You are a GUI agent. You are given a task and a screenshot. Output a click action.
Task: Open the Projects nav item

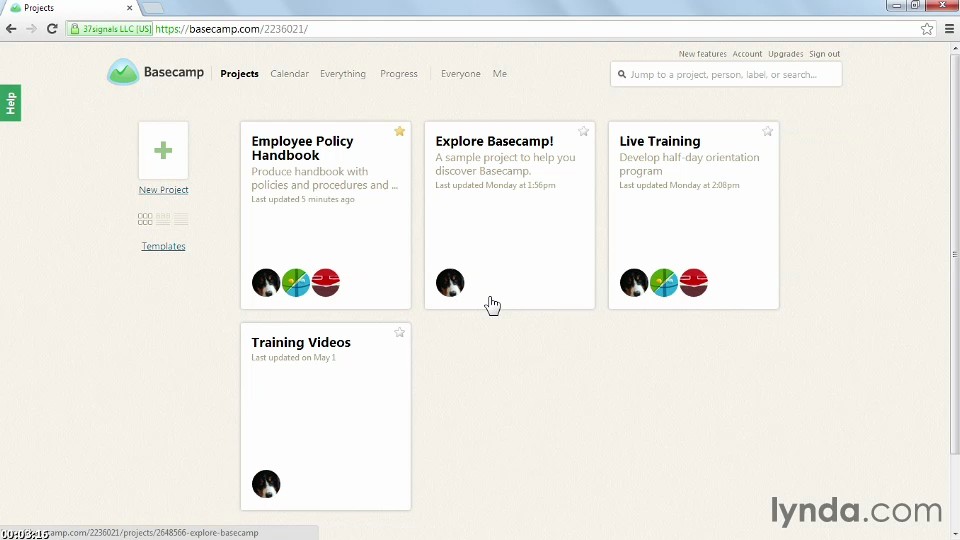click(x=239, y=73)
